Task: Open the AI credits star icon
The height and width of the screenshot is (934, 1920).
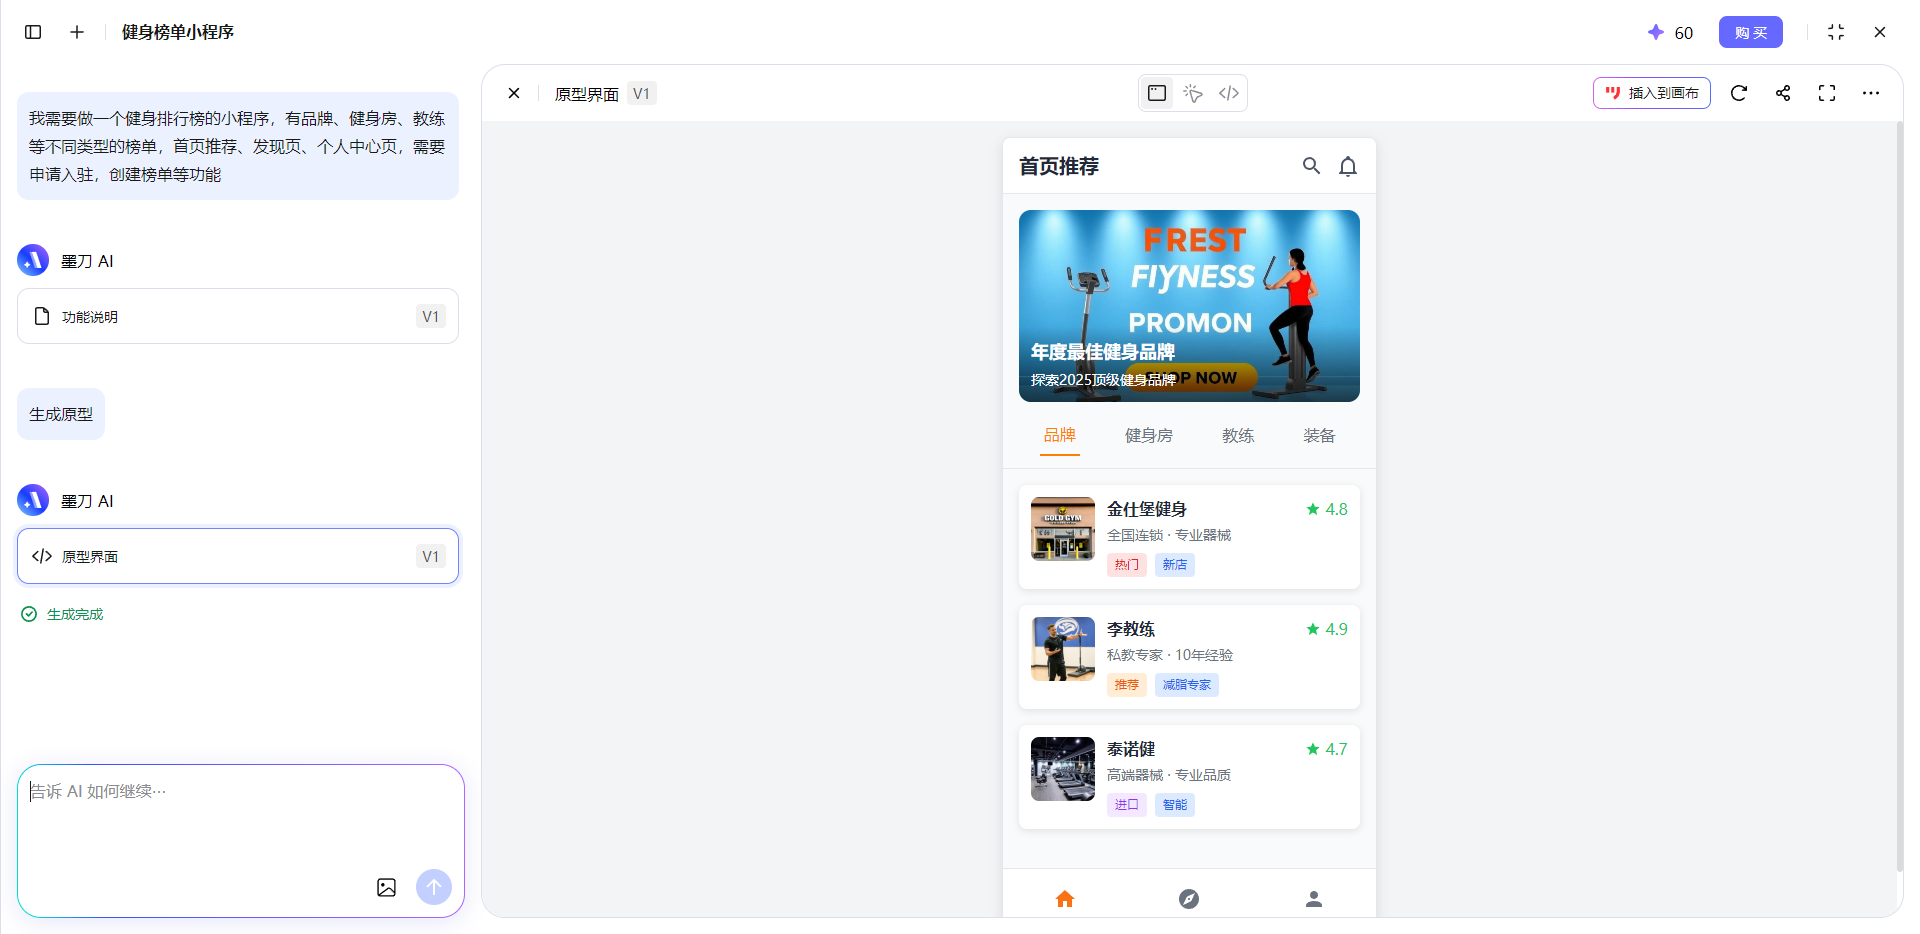Action: tap(1656, 32)
